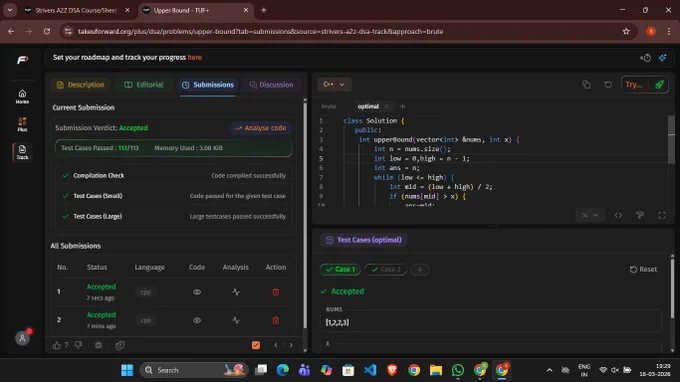View code of submission 1
680x382 pixels.
coord(197,292)
